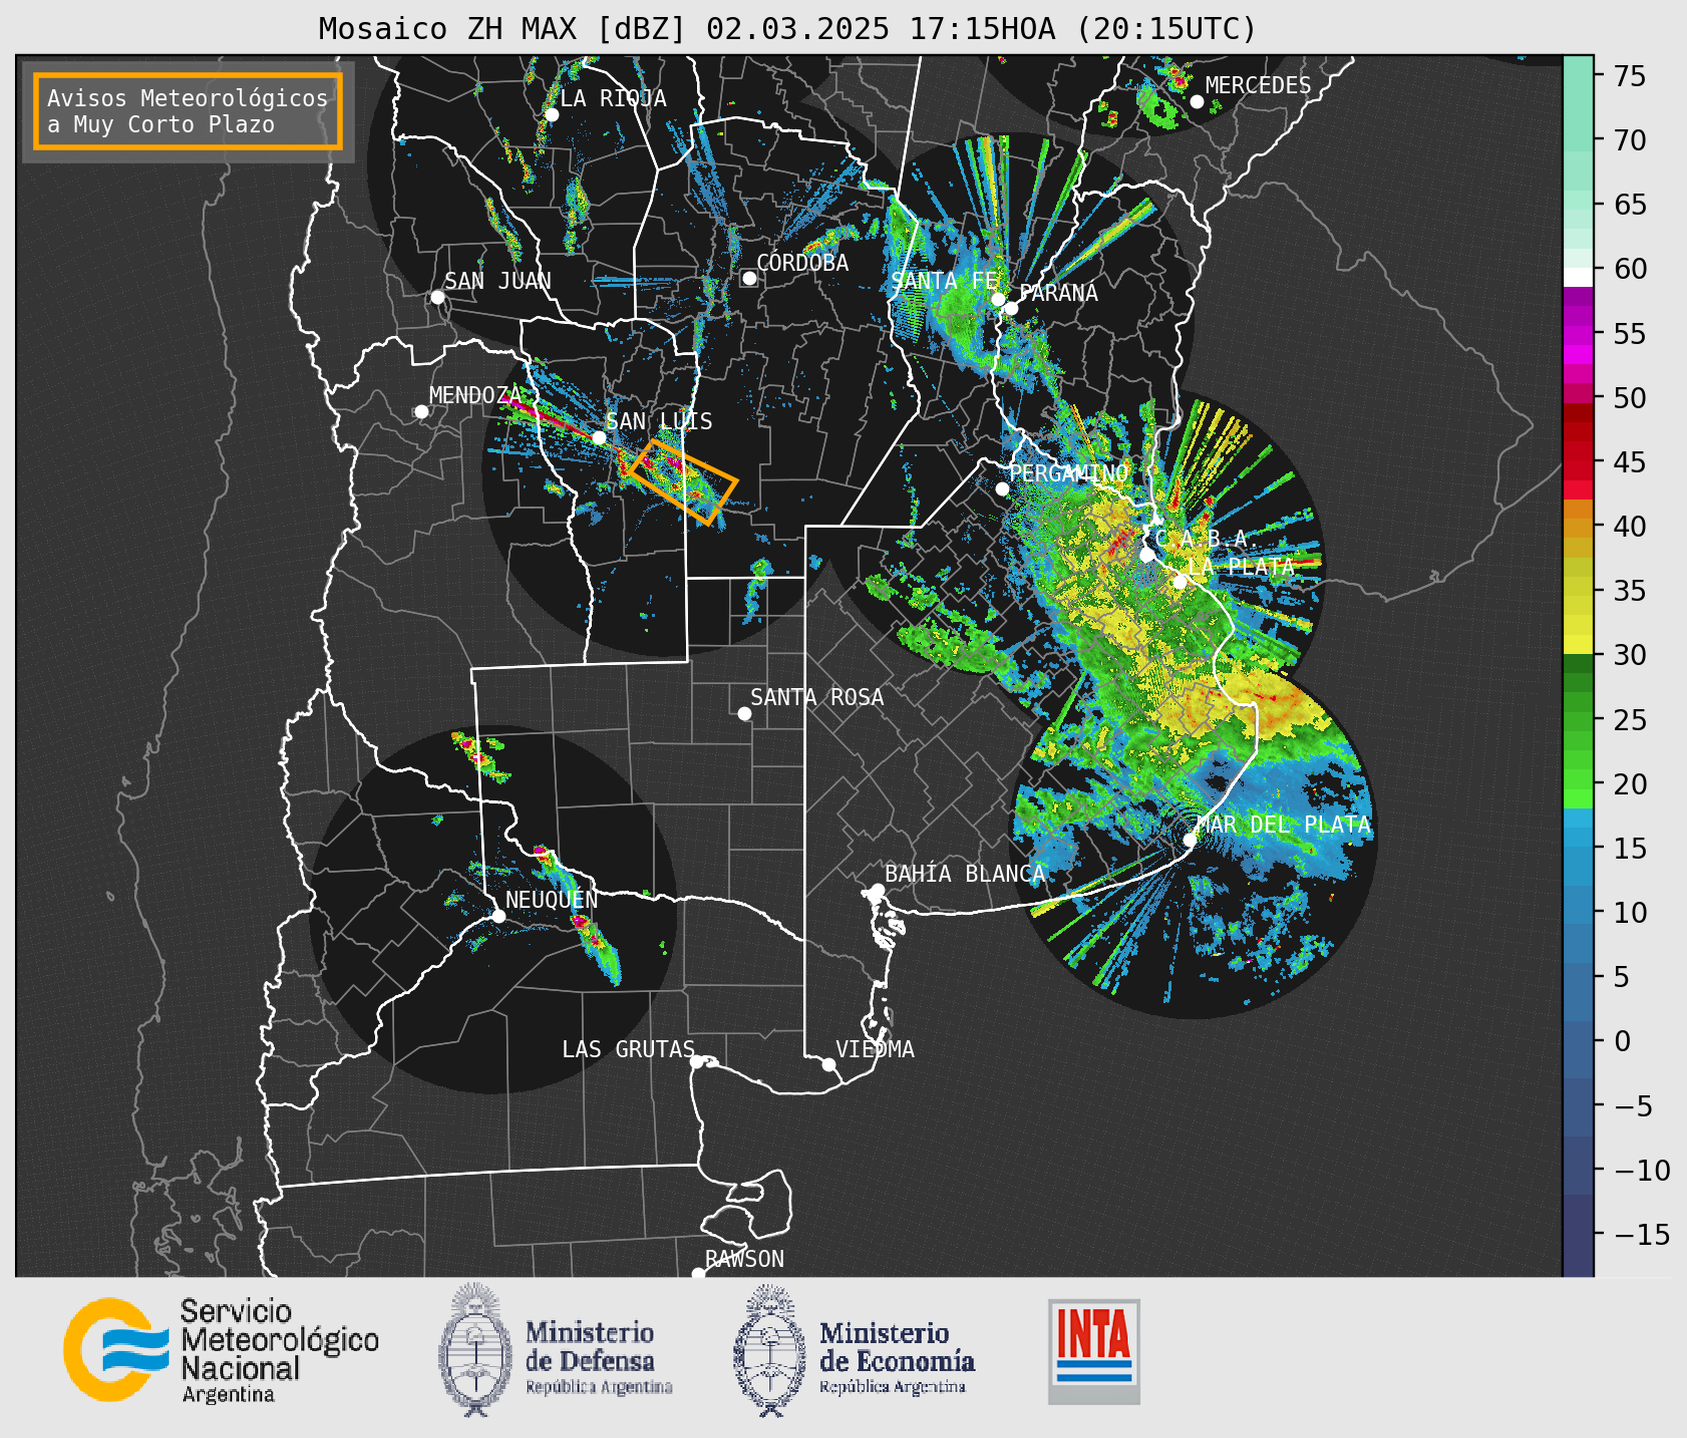This screenshot has height=1438, width=1687.
Task: Click the PERGAMINO map label
Action: (1068, 473)
